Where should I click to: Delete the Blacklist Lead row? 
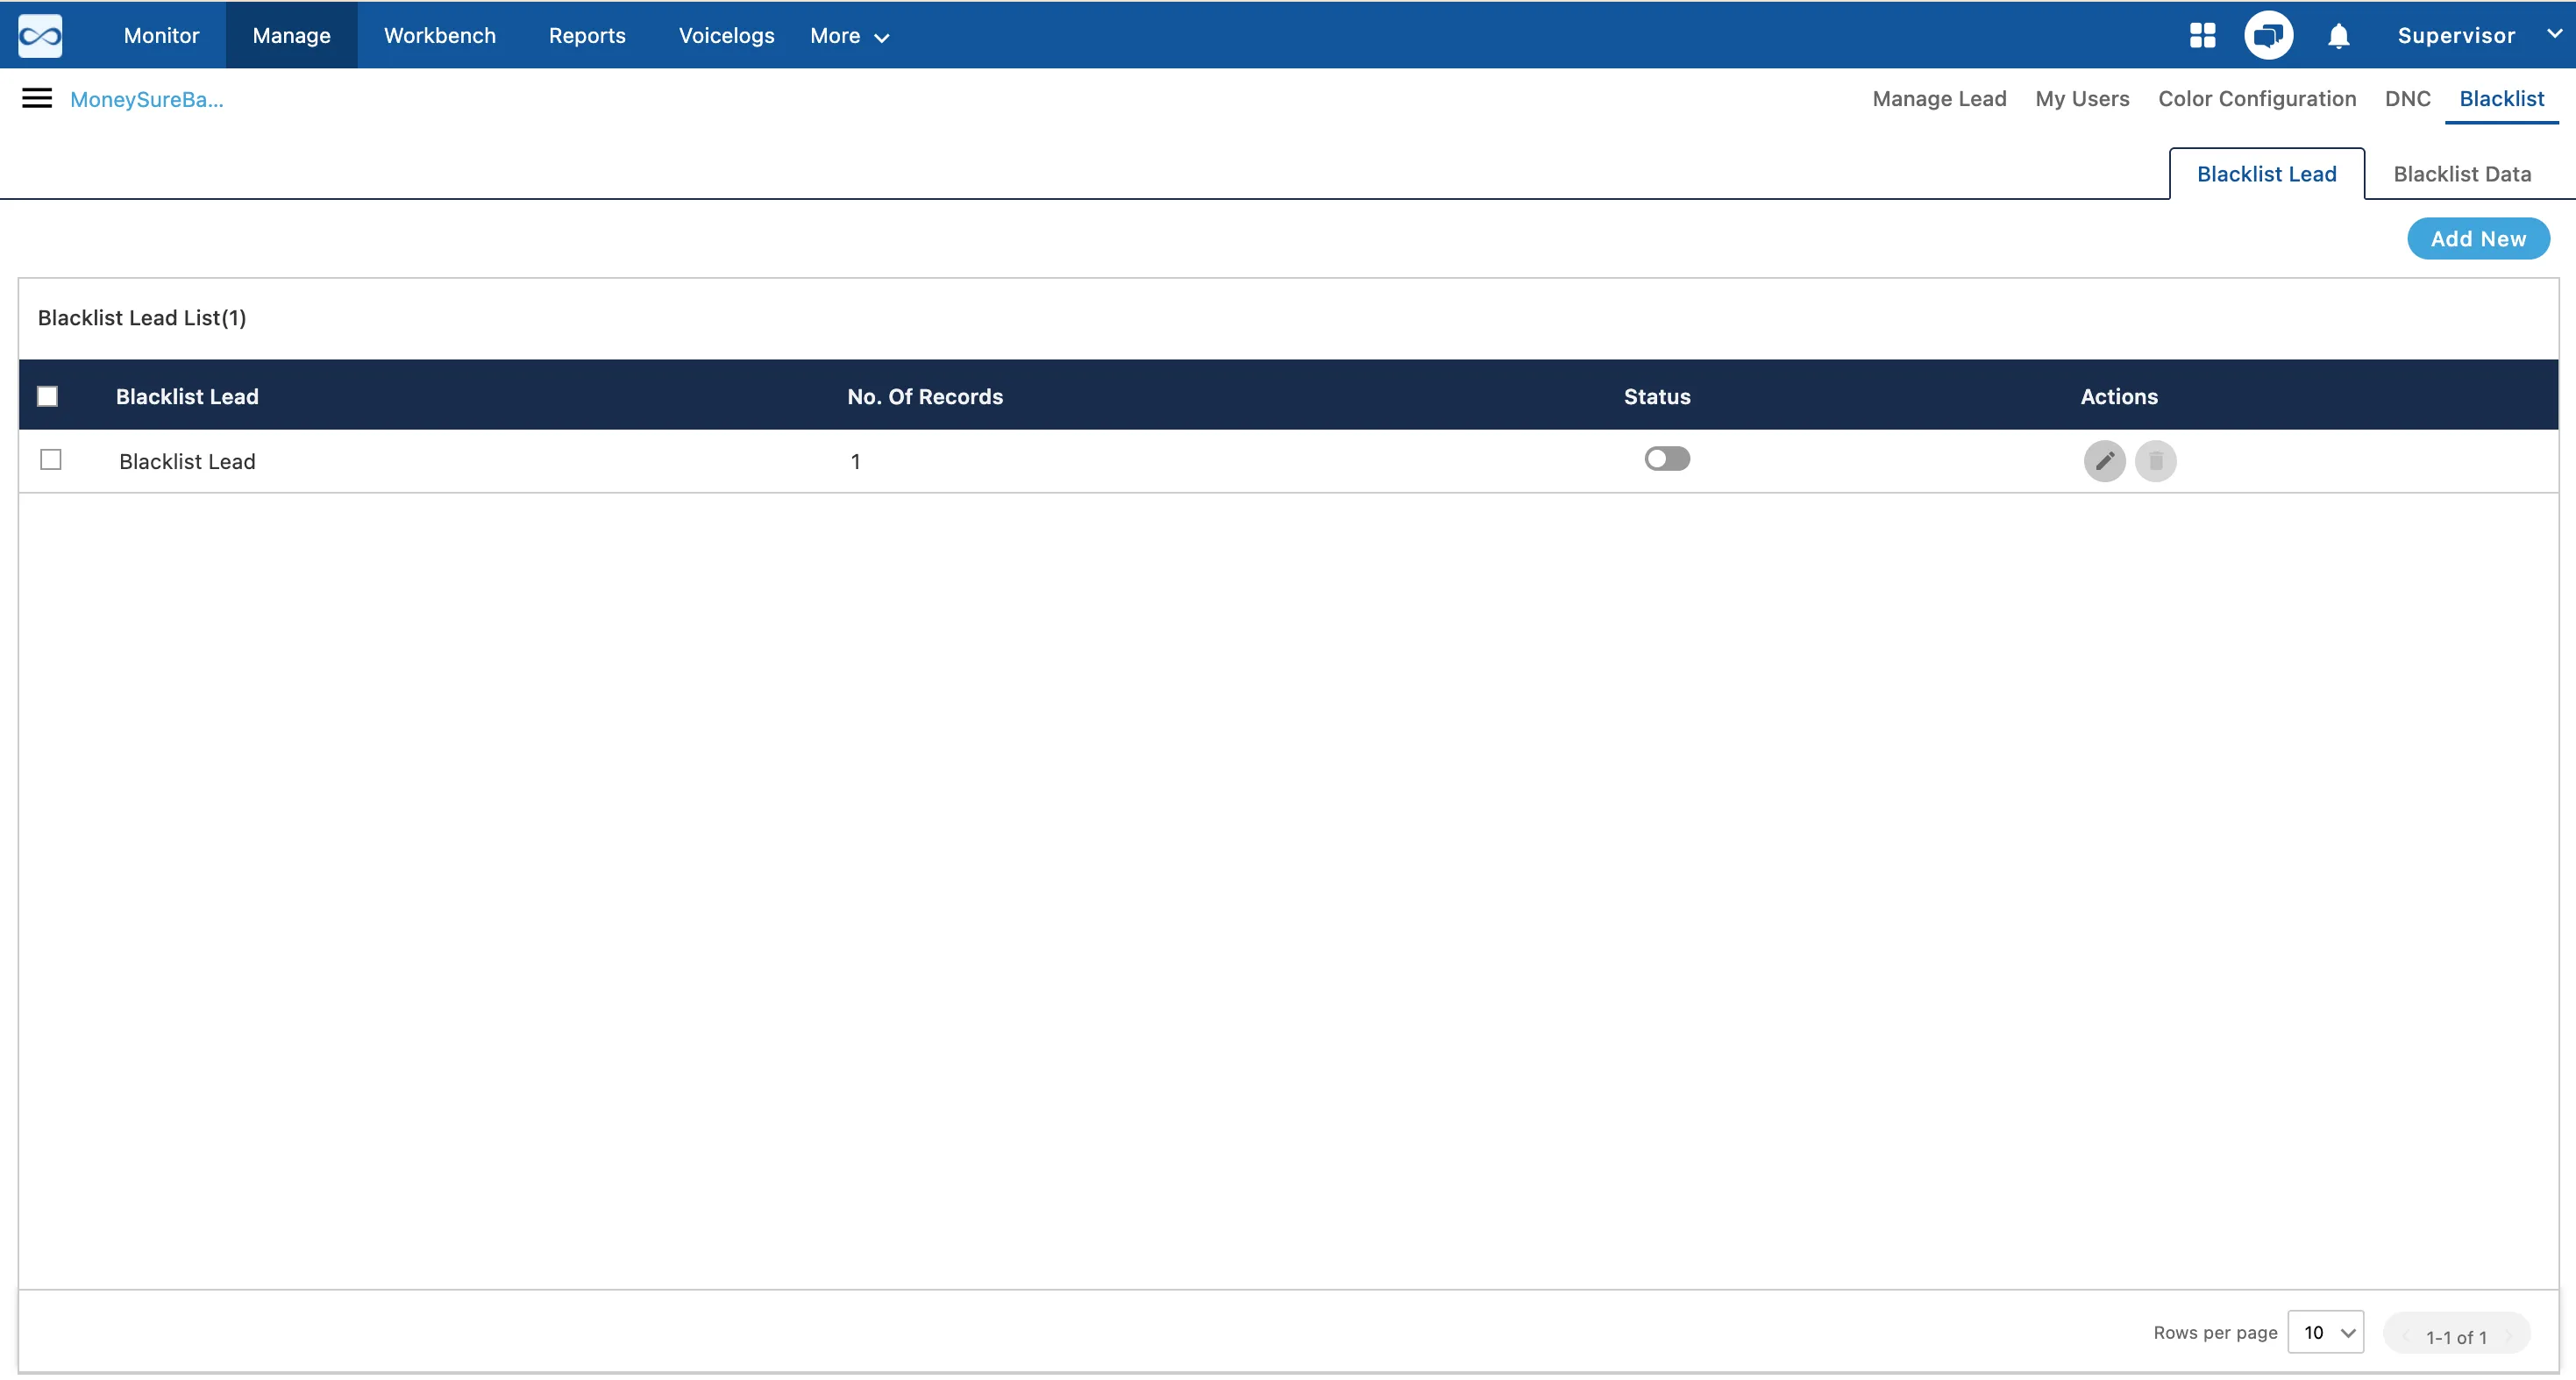pos(2155,461)
